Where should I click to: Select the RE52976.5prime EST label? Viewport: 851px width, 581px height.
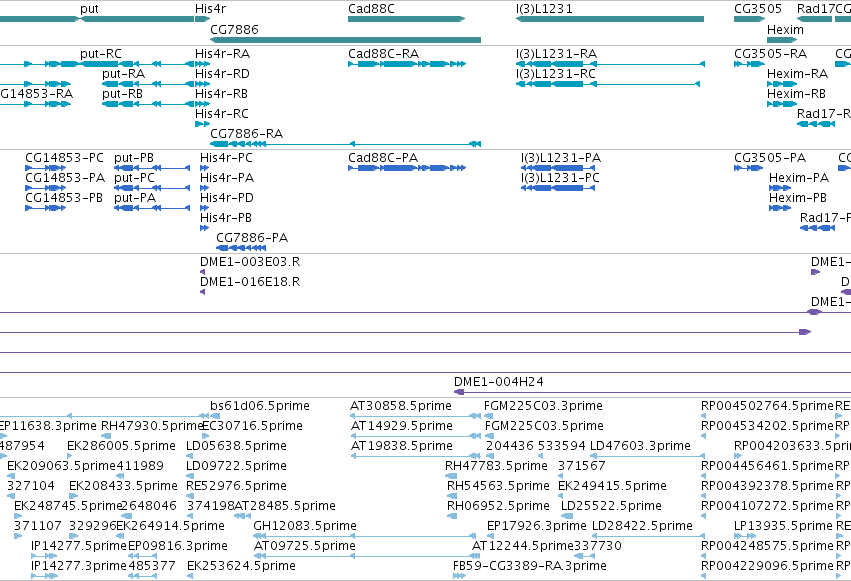236,486
